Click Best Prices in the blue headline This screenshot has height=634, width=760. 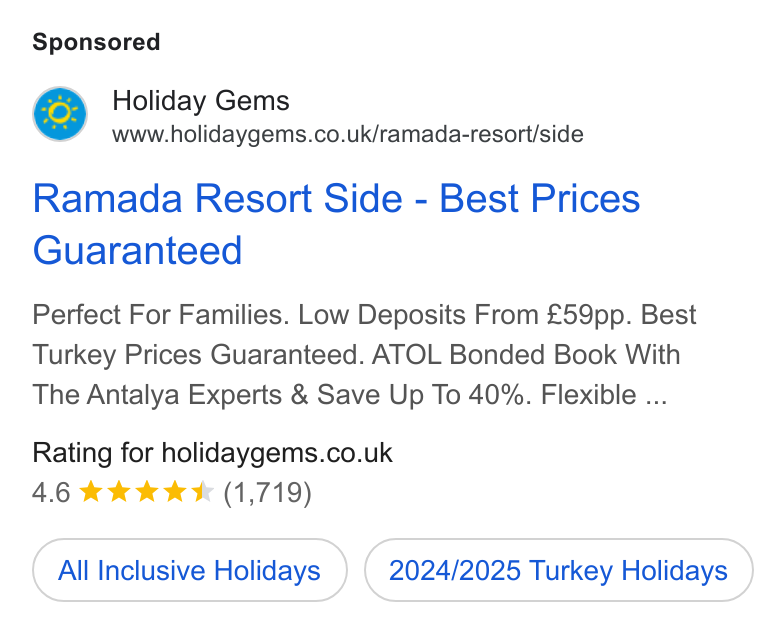tap(539, 199)
